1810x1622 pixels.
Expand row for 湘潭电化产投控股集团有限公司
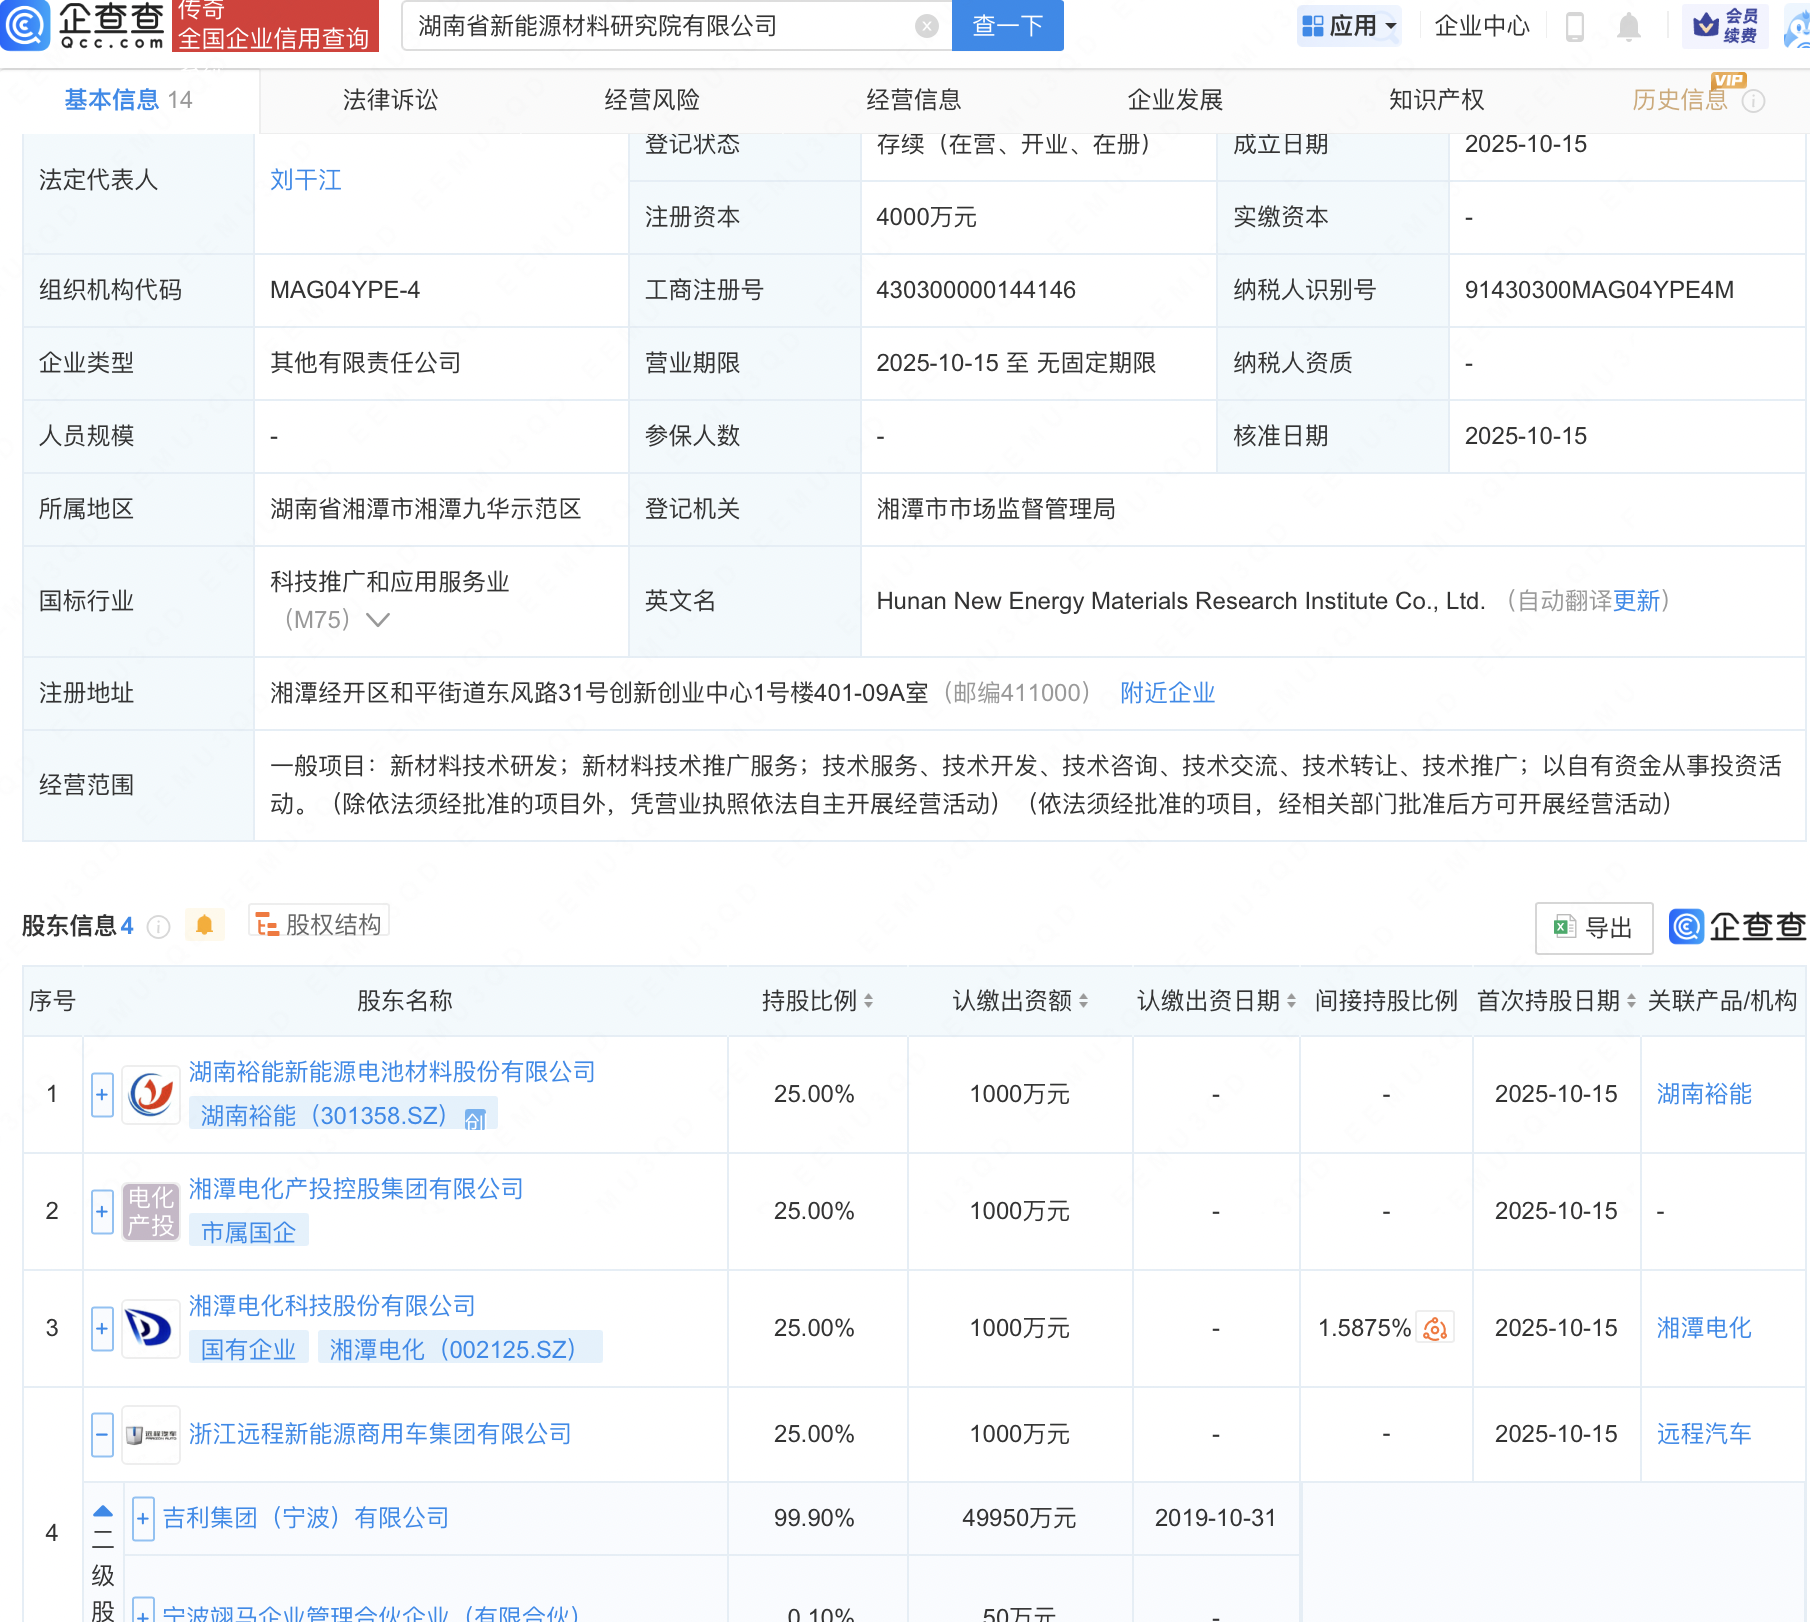click(x=102, y=1211)
